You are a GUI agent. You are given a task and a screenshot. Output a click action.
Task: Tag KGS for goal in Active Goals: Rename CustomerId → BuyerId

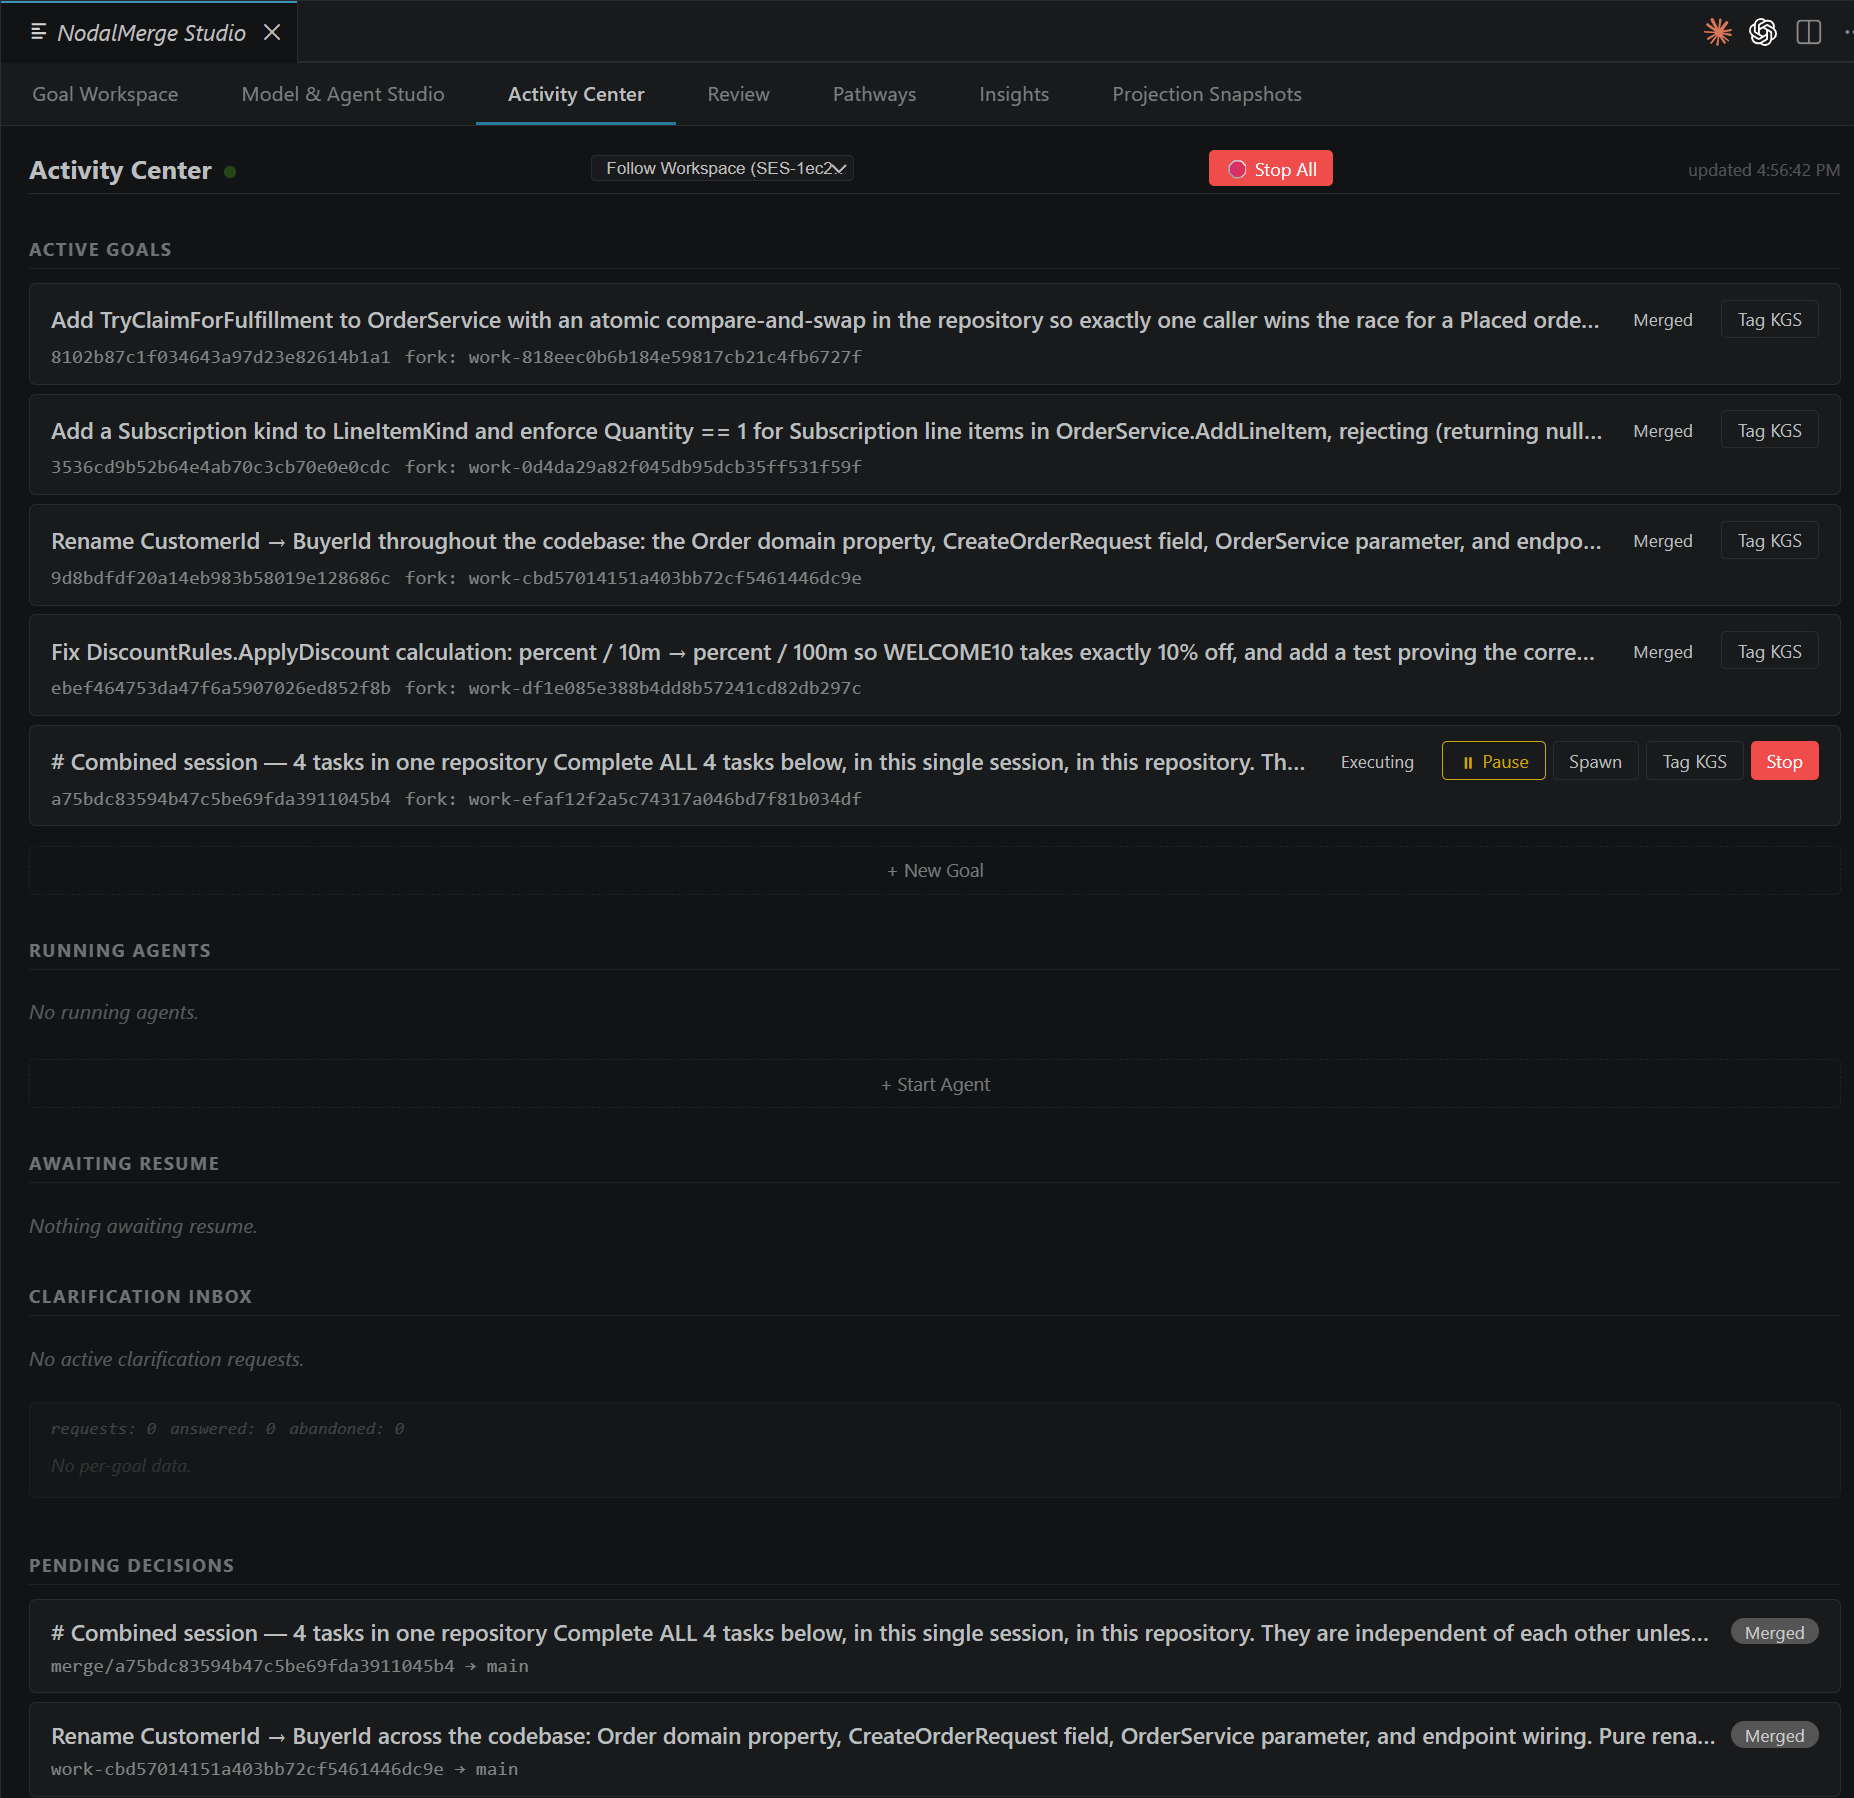(x=1769, y=541)
